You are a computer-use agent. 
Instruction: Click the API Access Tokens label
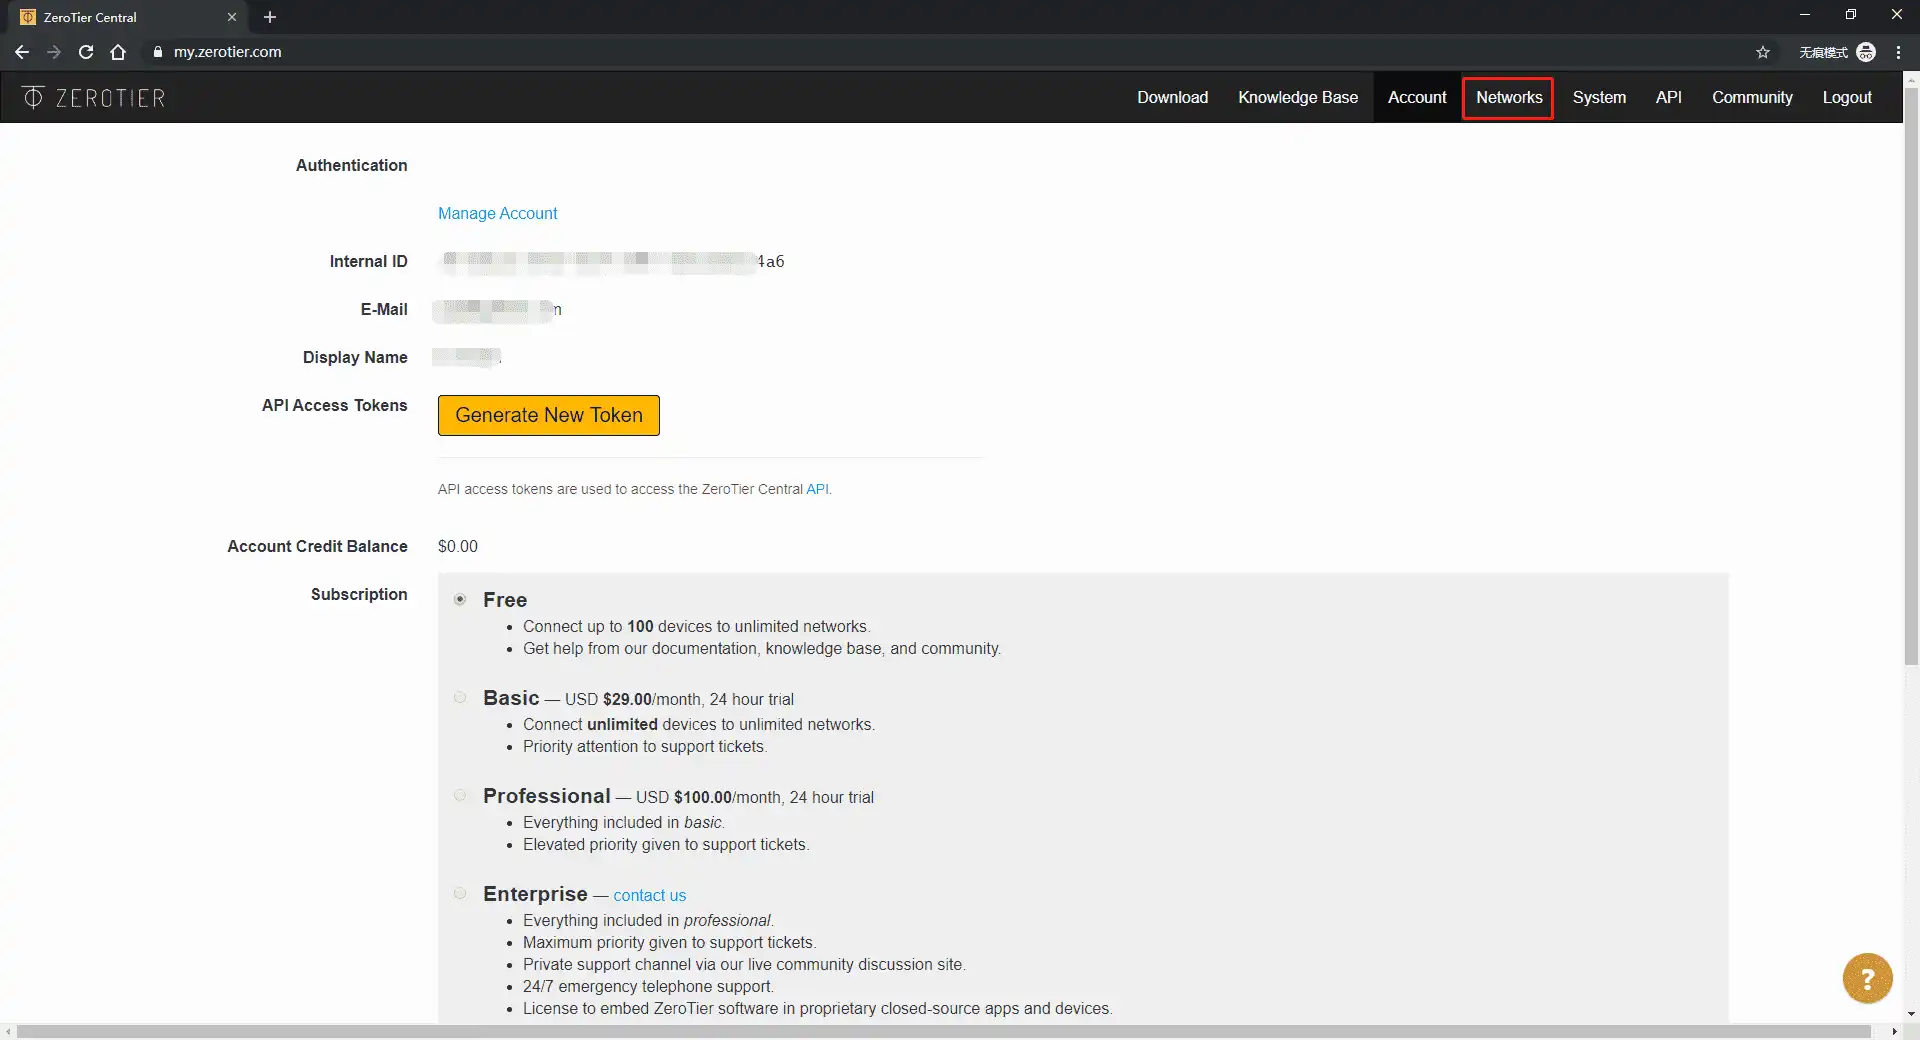pos(335,405)
